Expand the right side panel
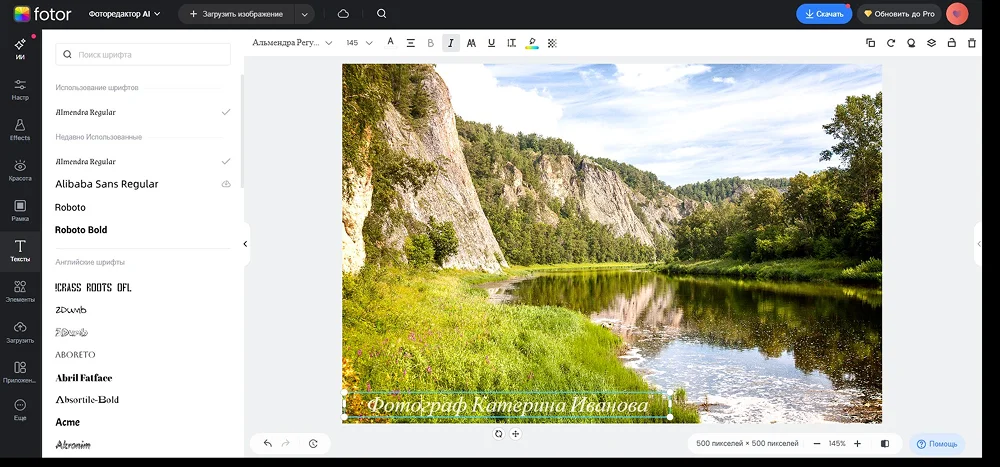 (978, 244)
